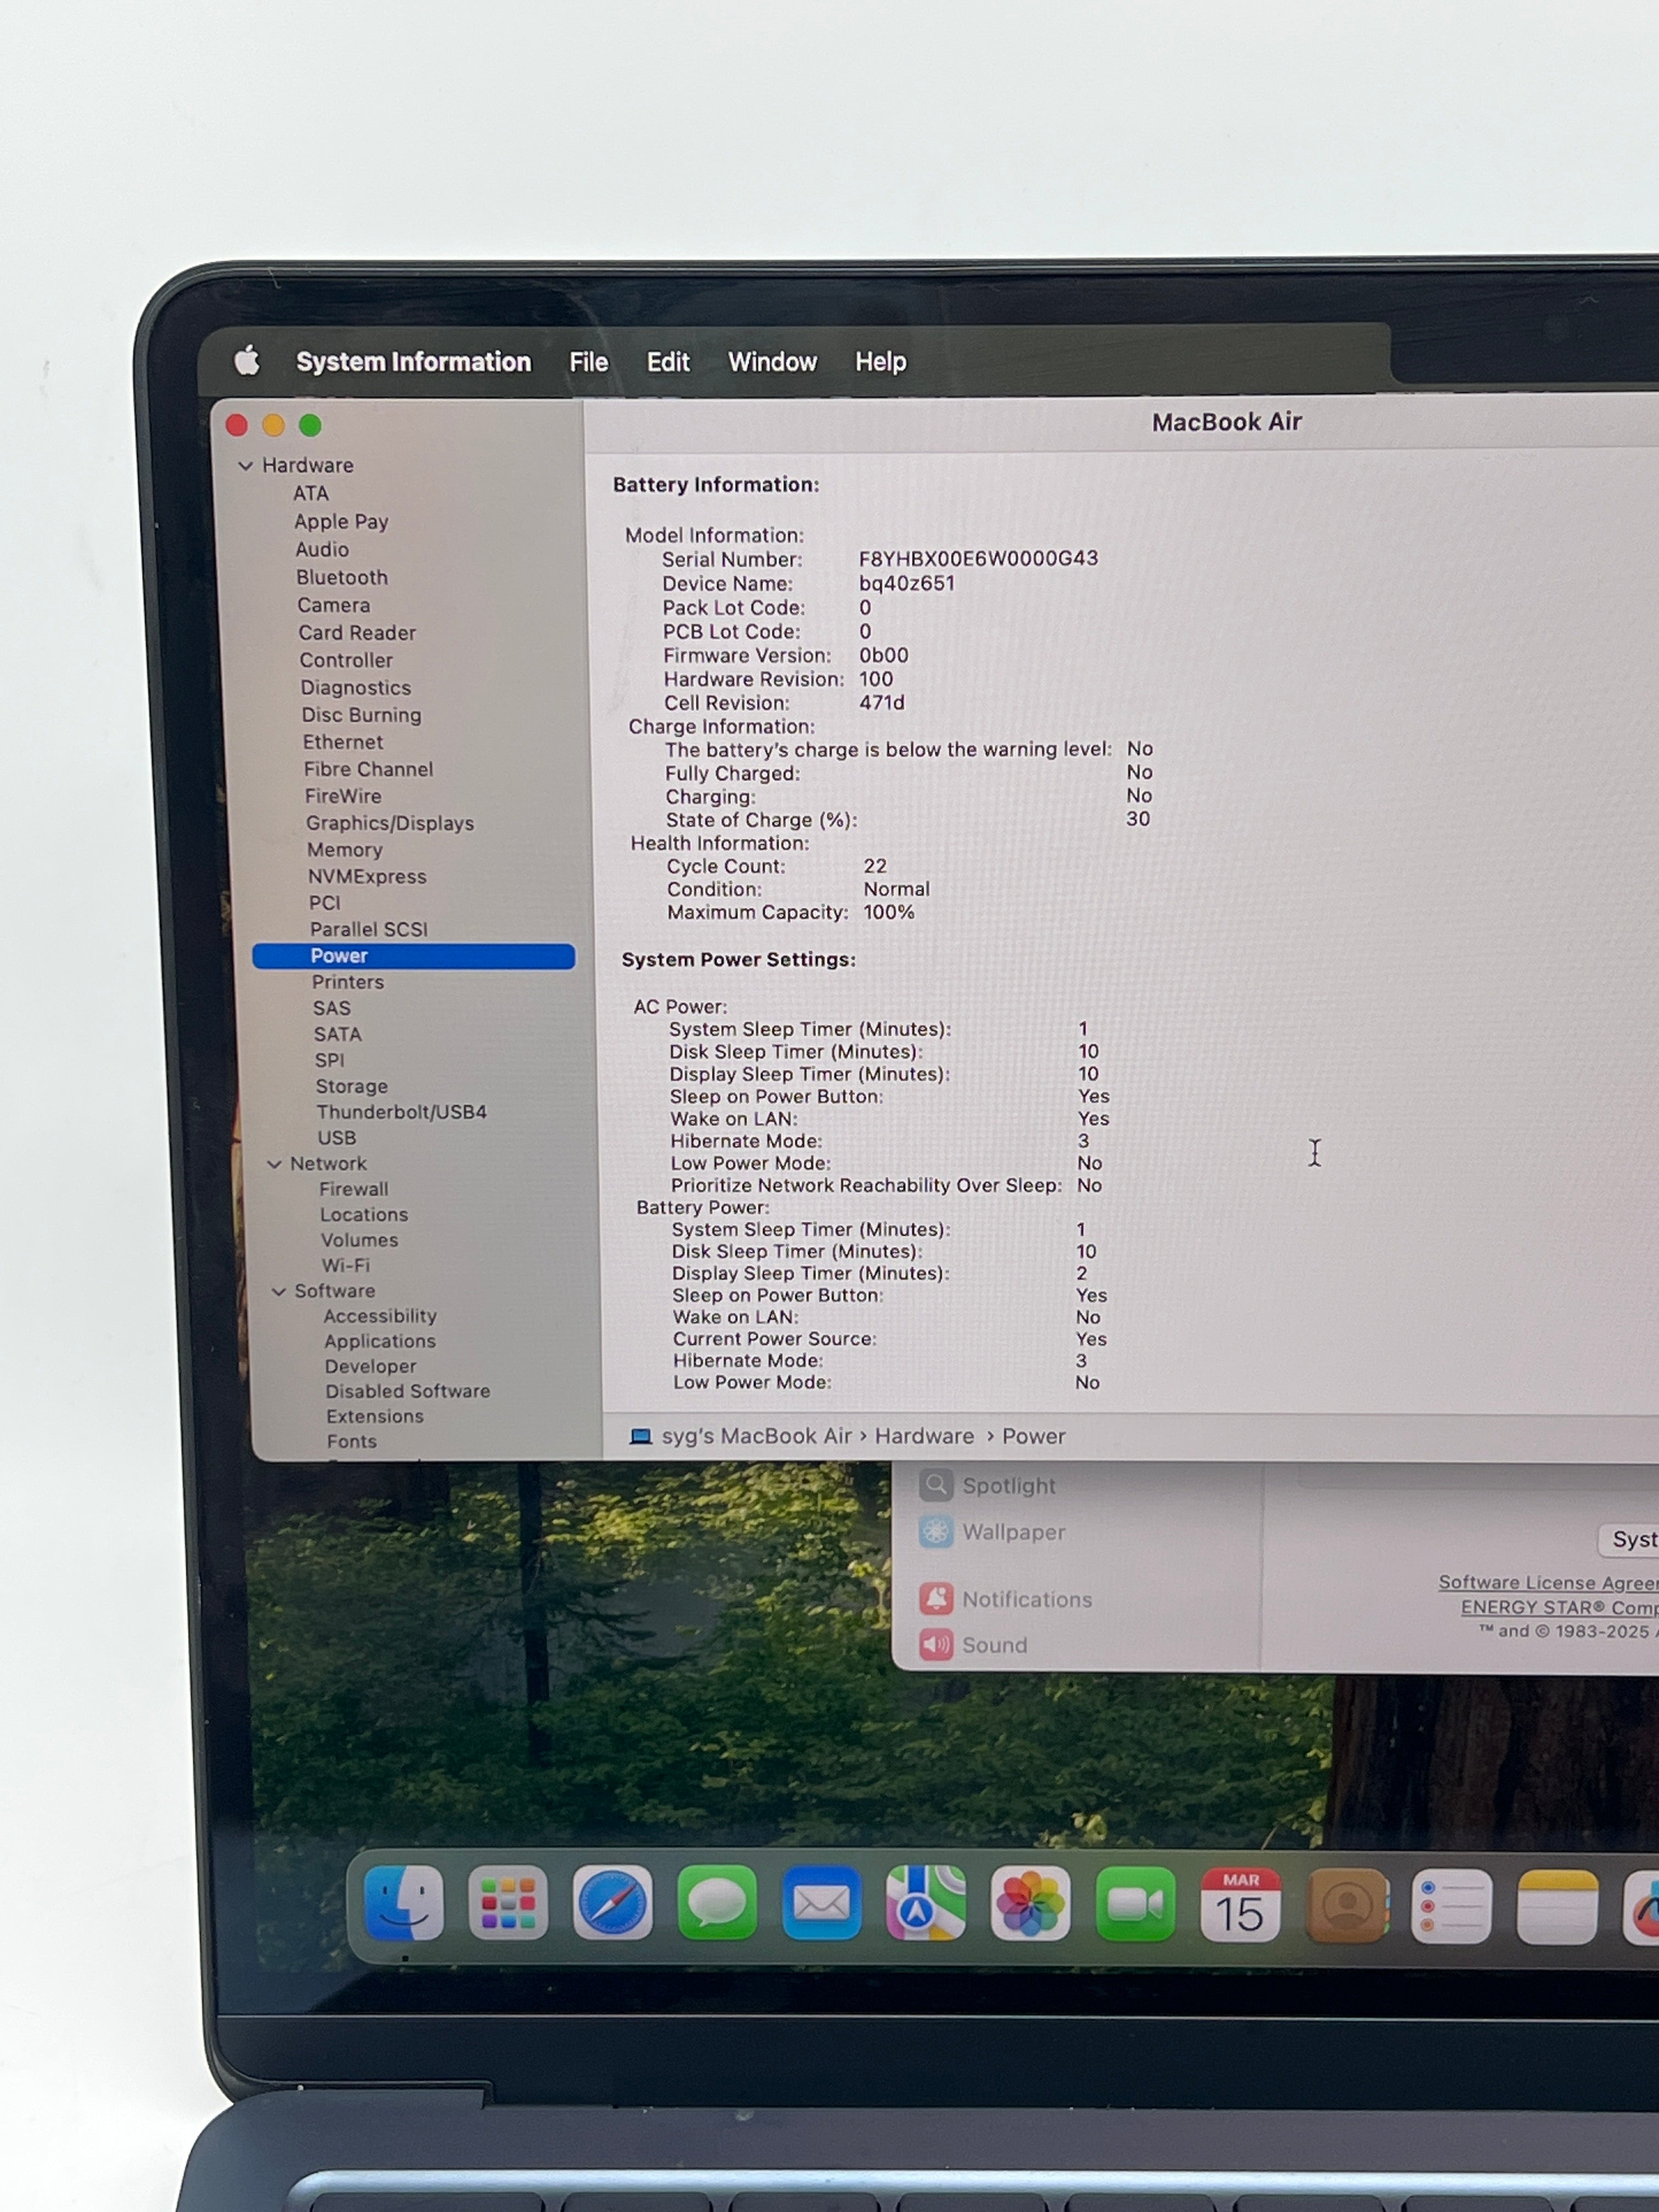Open Maps app in the Dock
Screen dimensions: 1659x2212
tap(926, 1903)
